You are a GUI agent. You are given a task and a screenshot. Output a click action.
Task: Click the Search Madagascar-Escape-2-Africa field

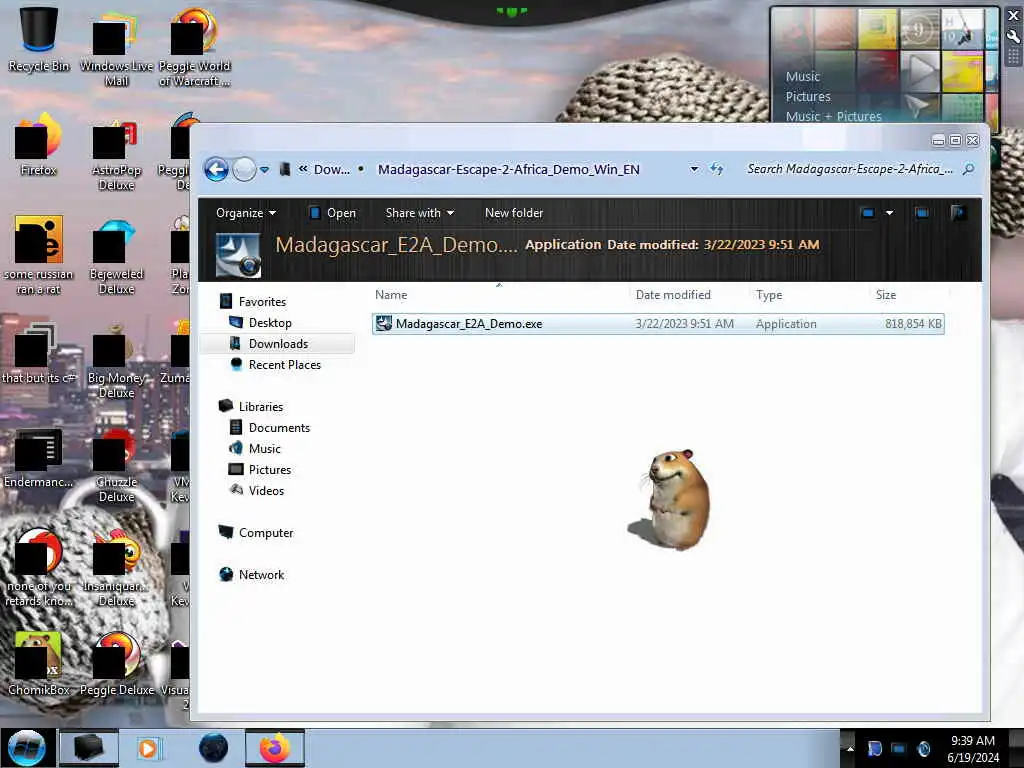(849, 169)
